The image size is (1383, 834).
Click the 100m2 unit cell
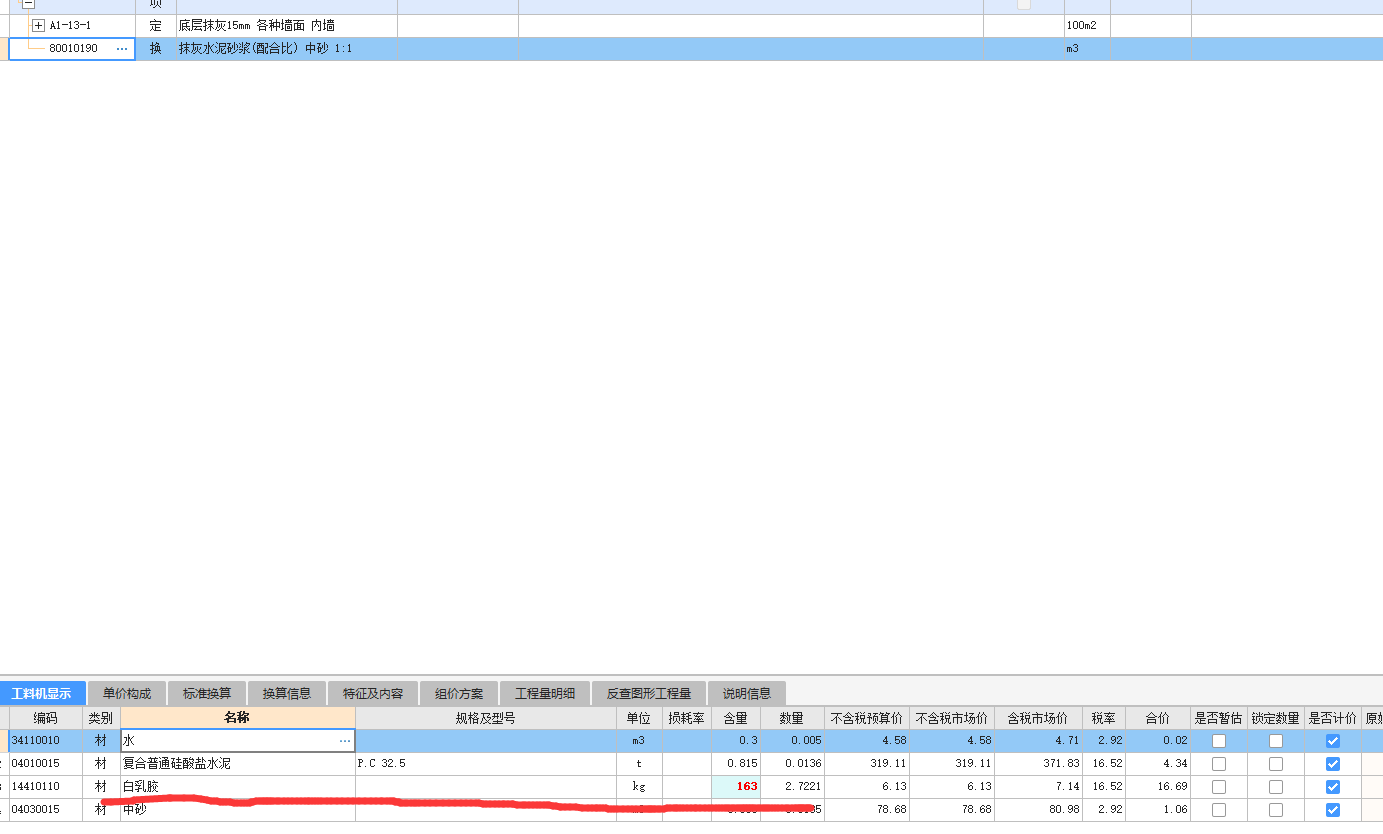click(1087, 25)
